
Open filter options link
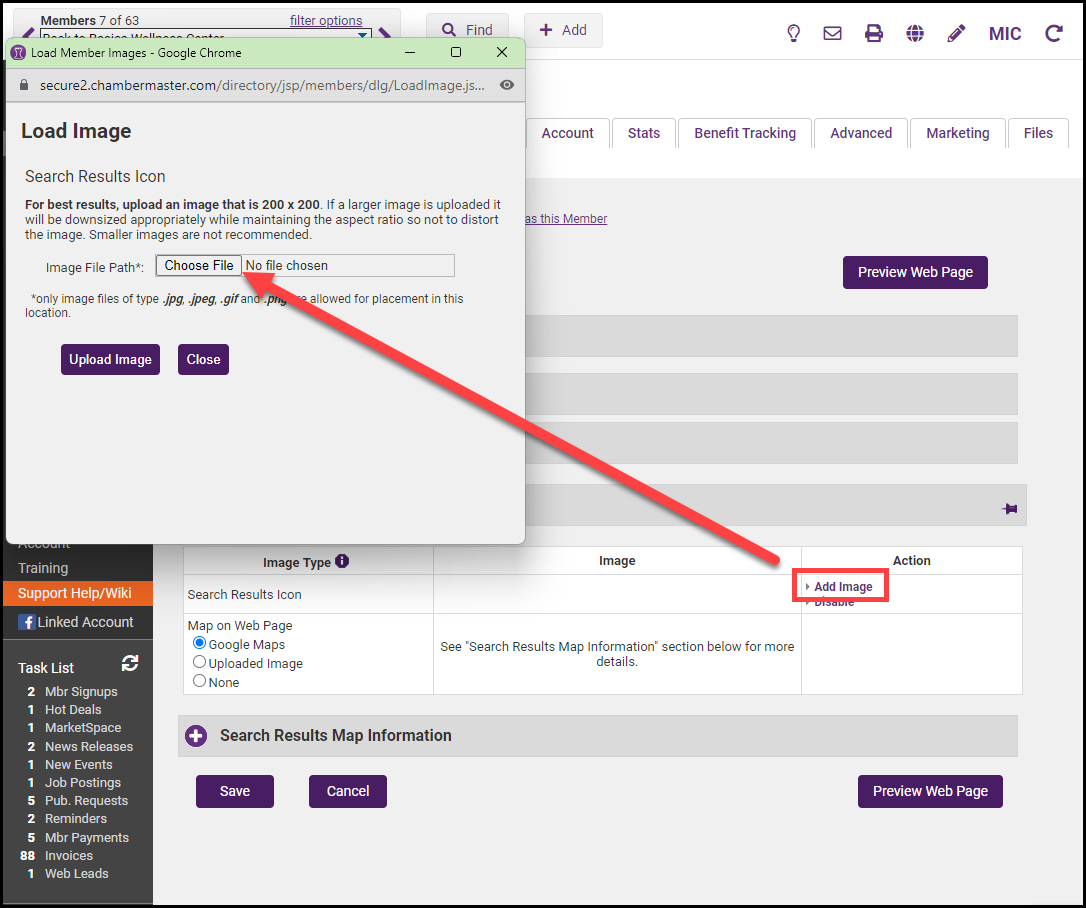click(x=326, y=20)
